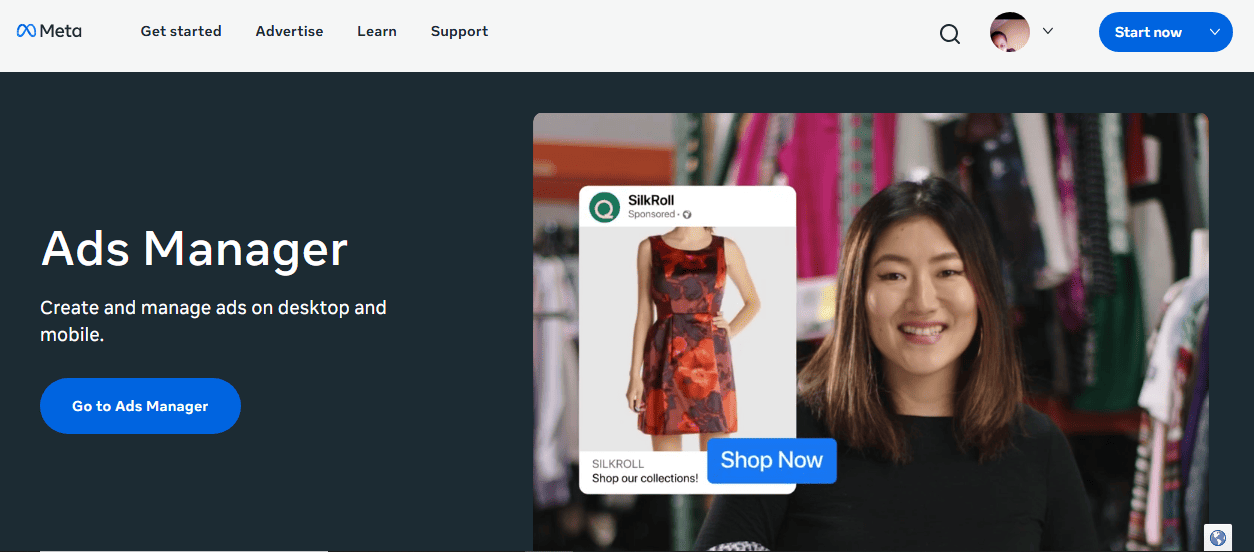Click the Meta logo
The image size is (1254, 552).
pos(49,31)
